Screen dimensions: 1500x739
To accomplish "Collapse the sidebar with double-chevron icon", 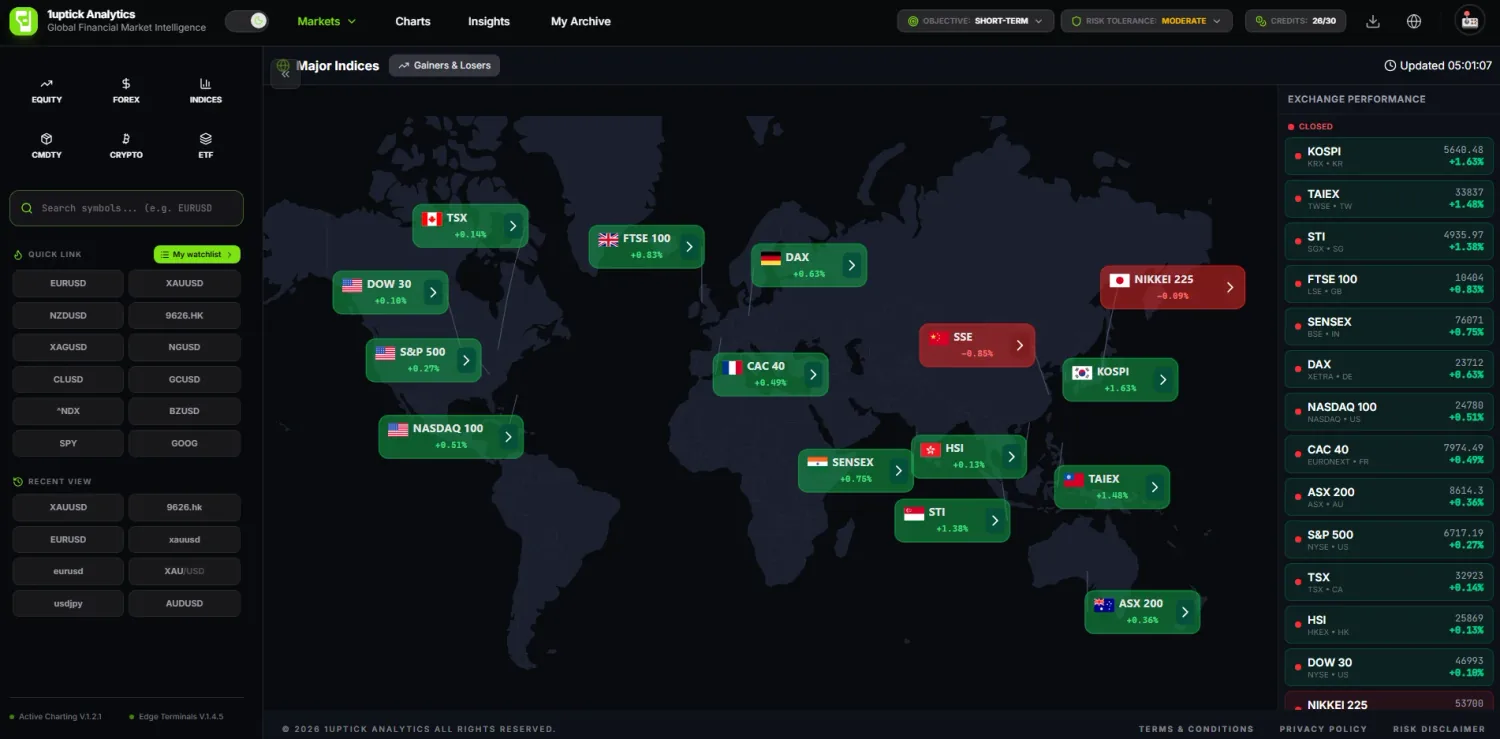I will 285,72.
